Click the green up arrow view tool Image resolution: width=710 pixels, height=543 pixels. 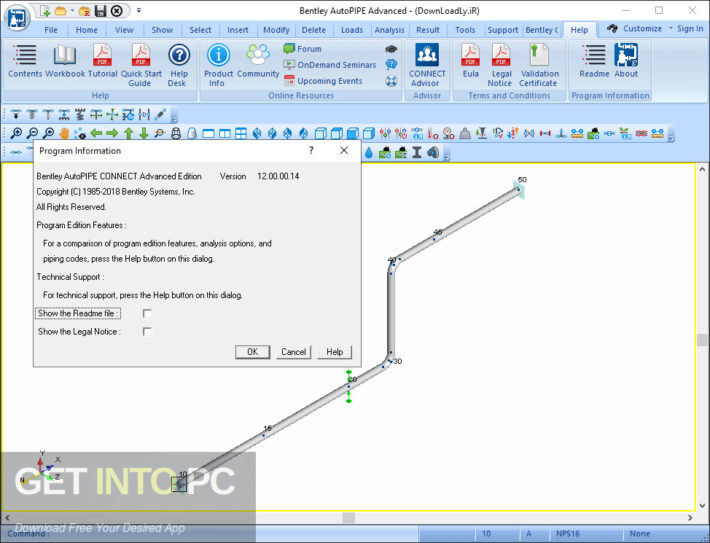coord(129,133)
